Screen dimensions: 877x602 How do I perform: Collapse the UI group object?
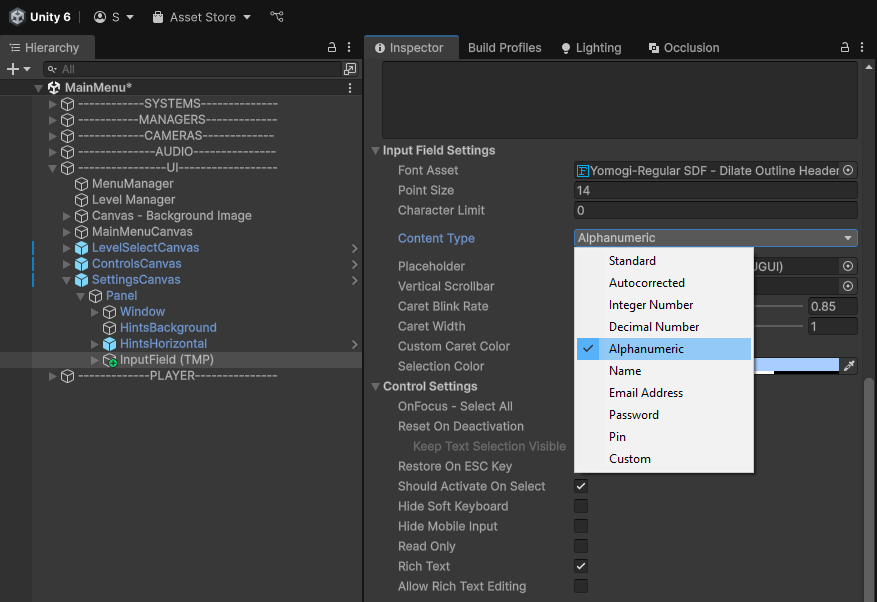click(53, 168)
